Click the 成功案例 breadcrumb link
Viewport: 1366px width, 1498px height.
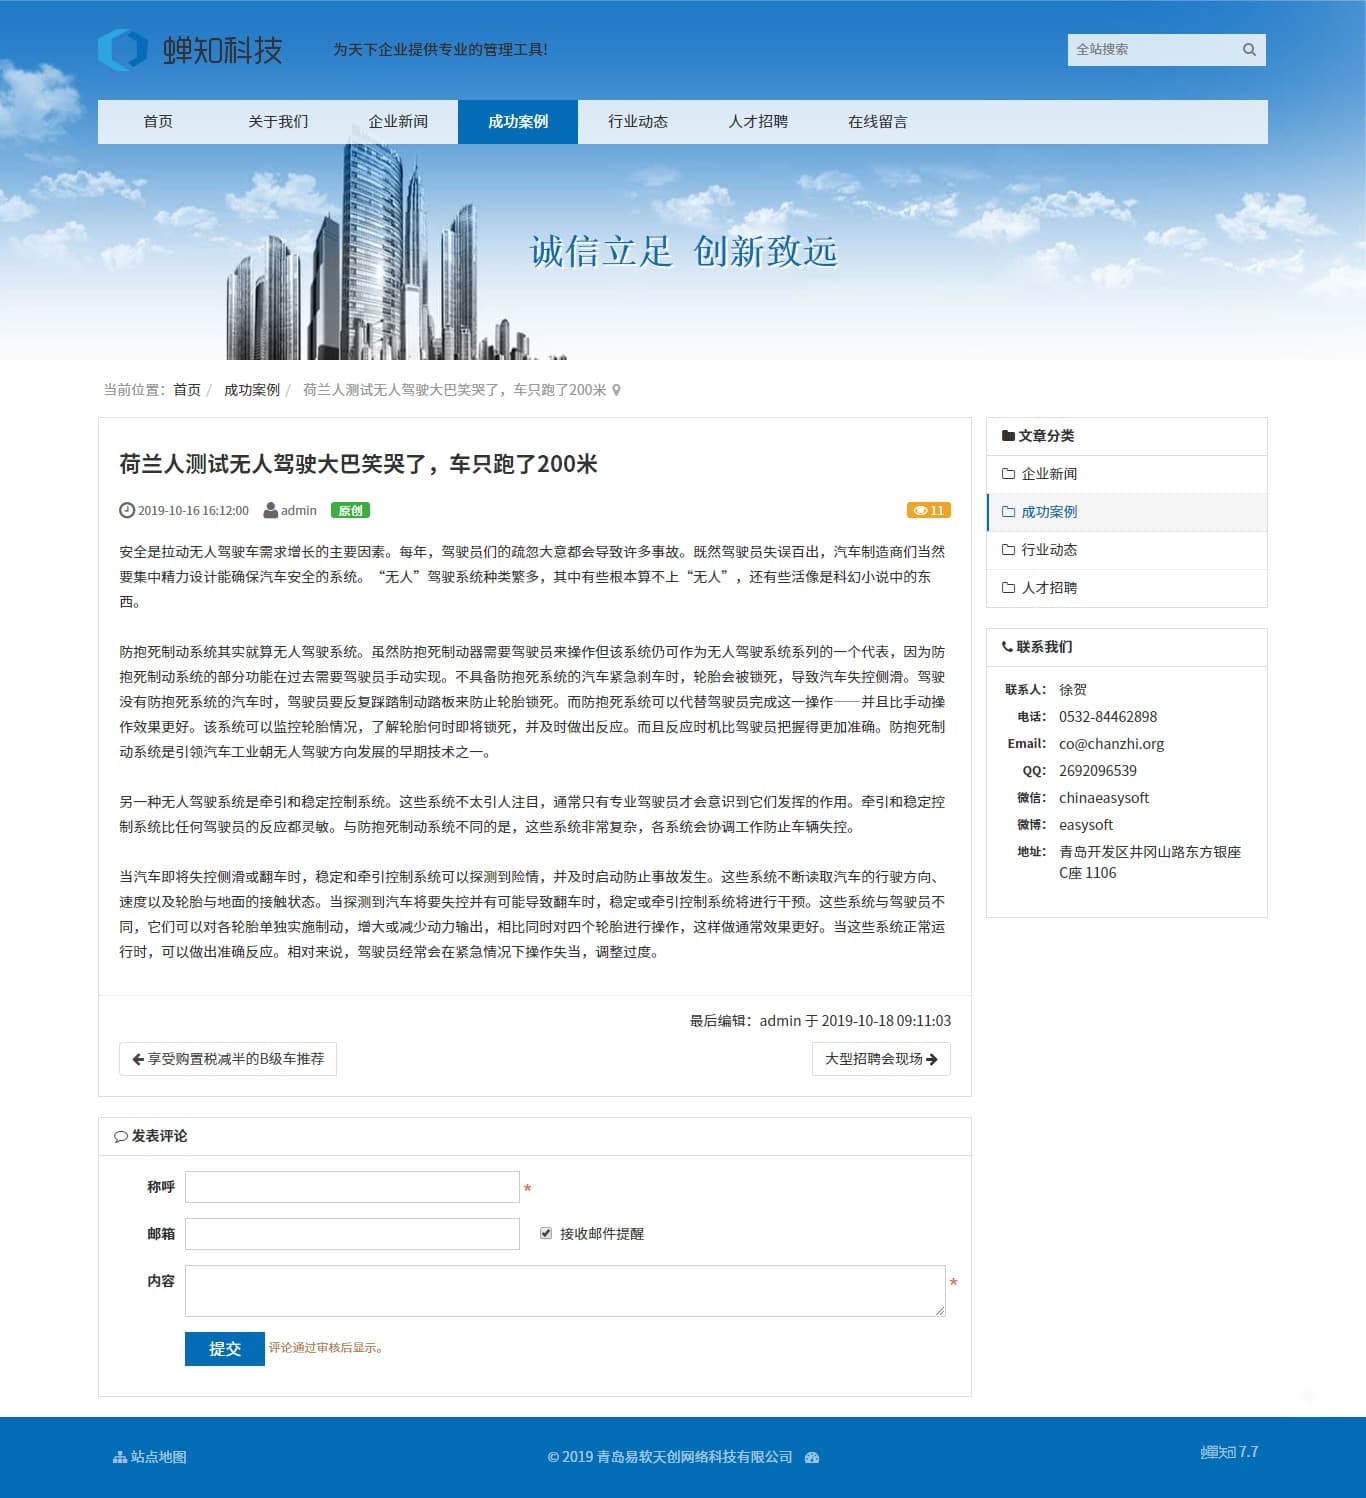[252, 390]
